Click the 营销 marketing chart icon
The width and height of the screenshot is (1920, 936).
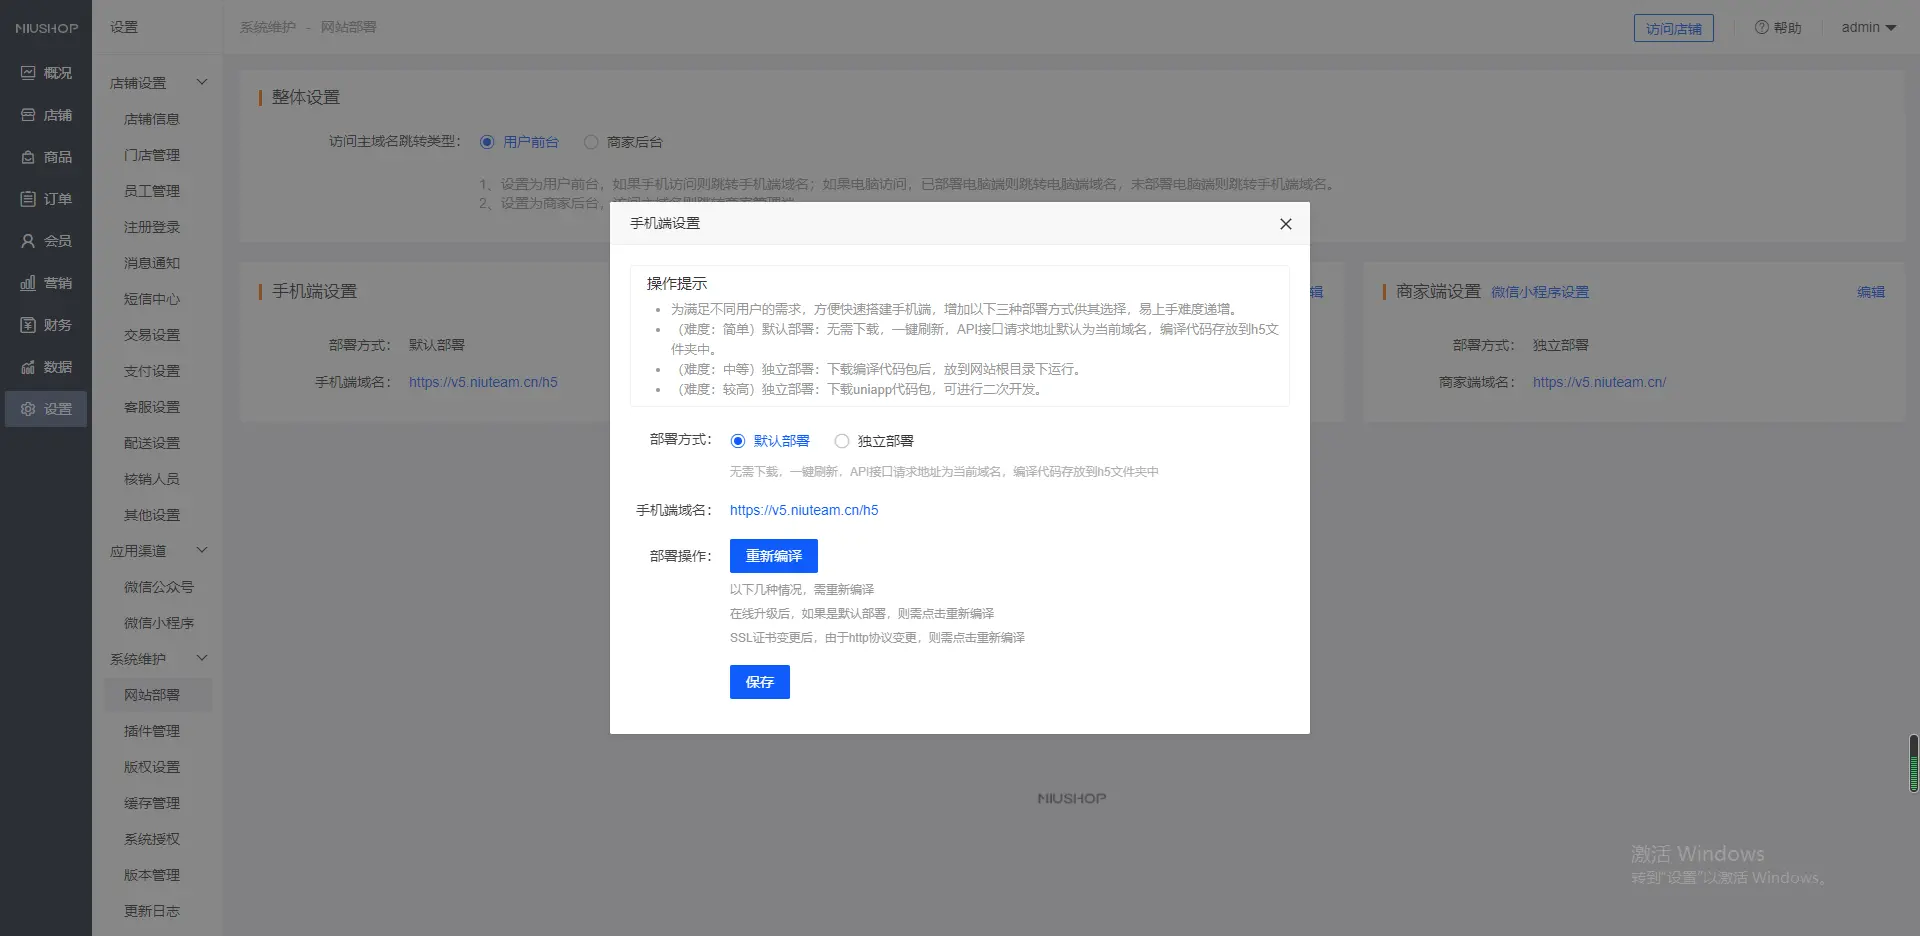click(28, 283)
